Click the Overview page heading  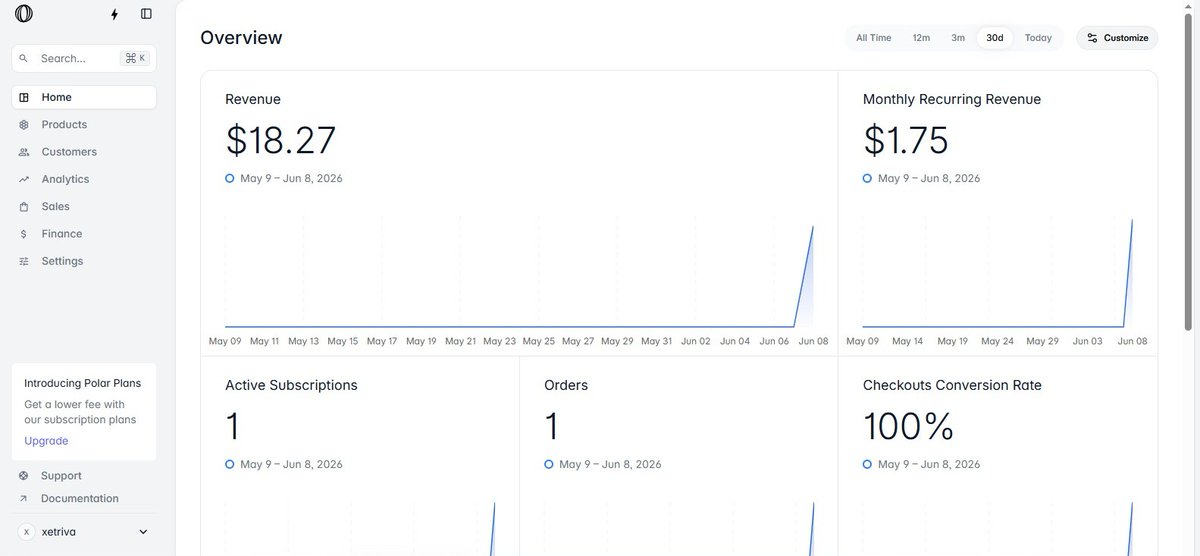(x=241, y=38)
